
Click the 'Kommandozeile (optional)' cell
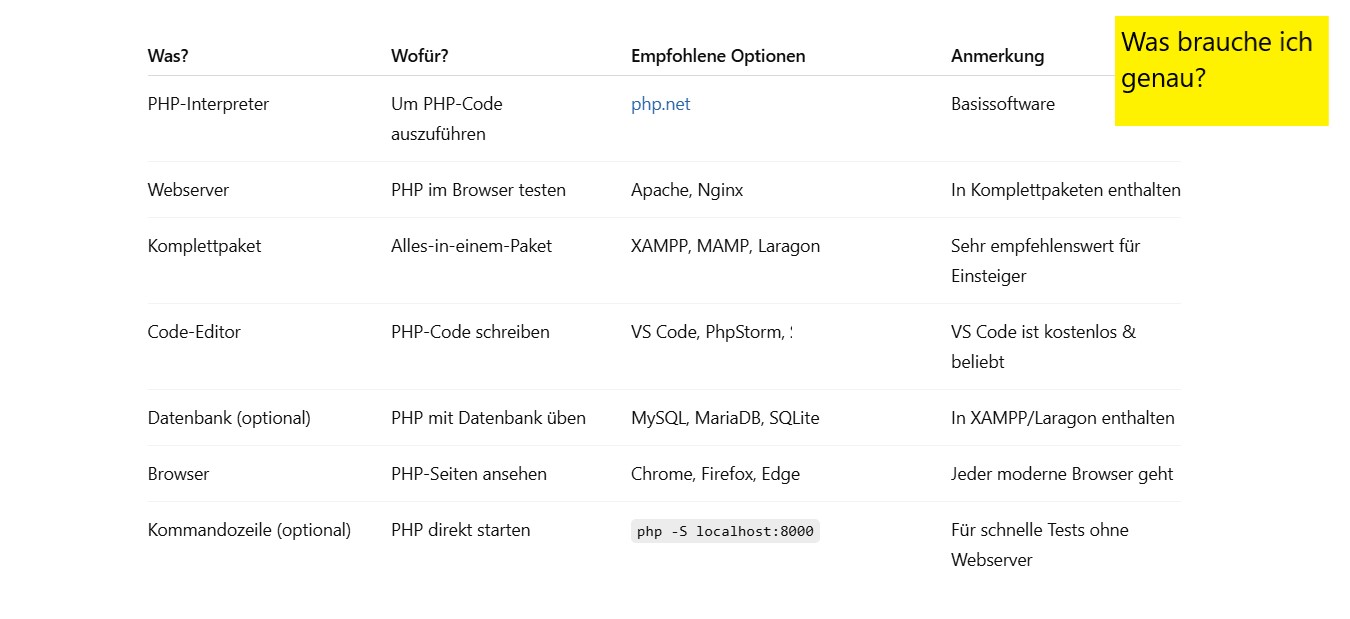click(x=249, y=530)
